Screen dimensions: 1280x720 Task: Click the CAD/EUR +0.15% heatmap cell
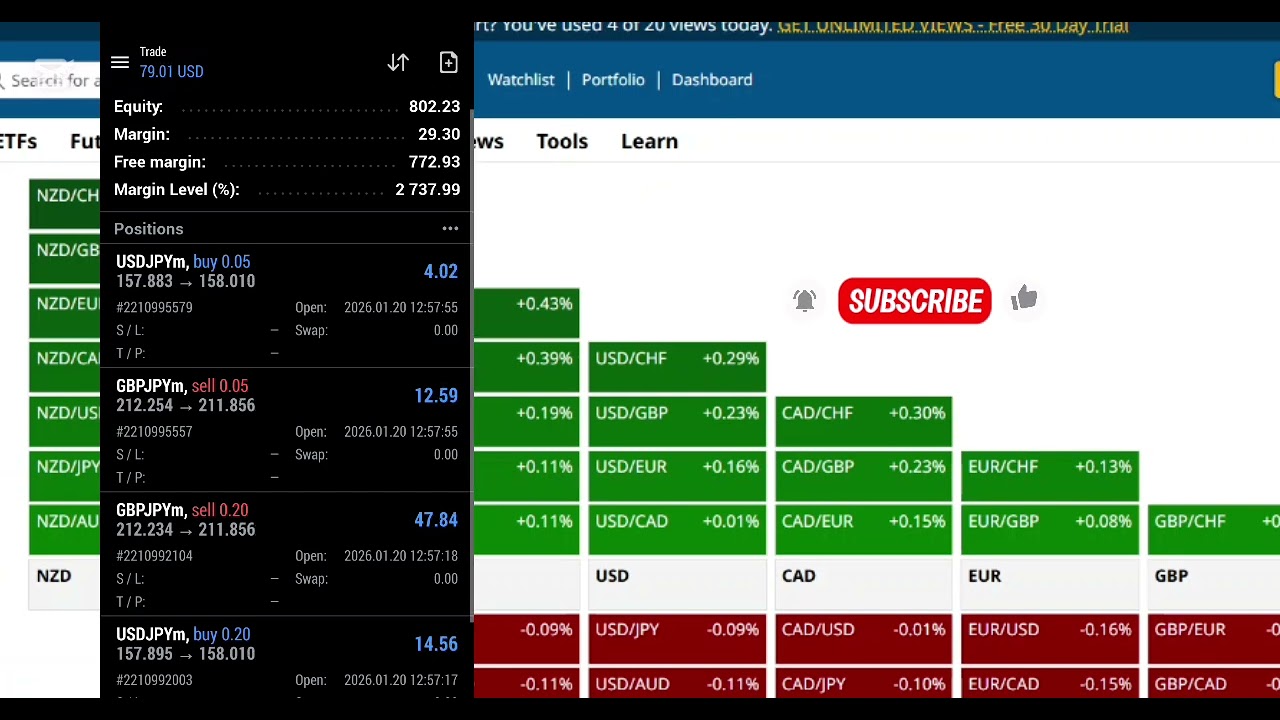(864, 529)
